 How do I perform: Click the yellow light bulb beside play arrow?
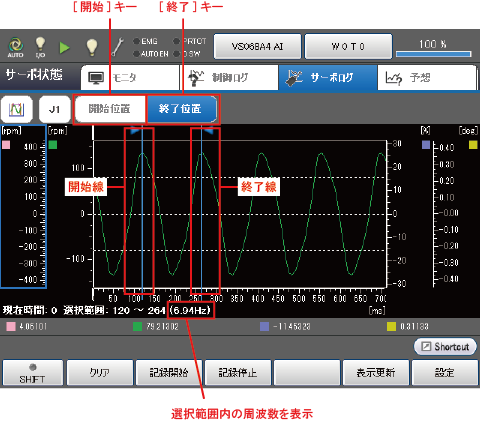point(92,47)
